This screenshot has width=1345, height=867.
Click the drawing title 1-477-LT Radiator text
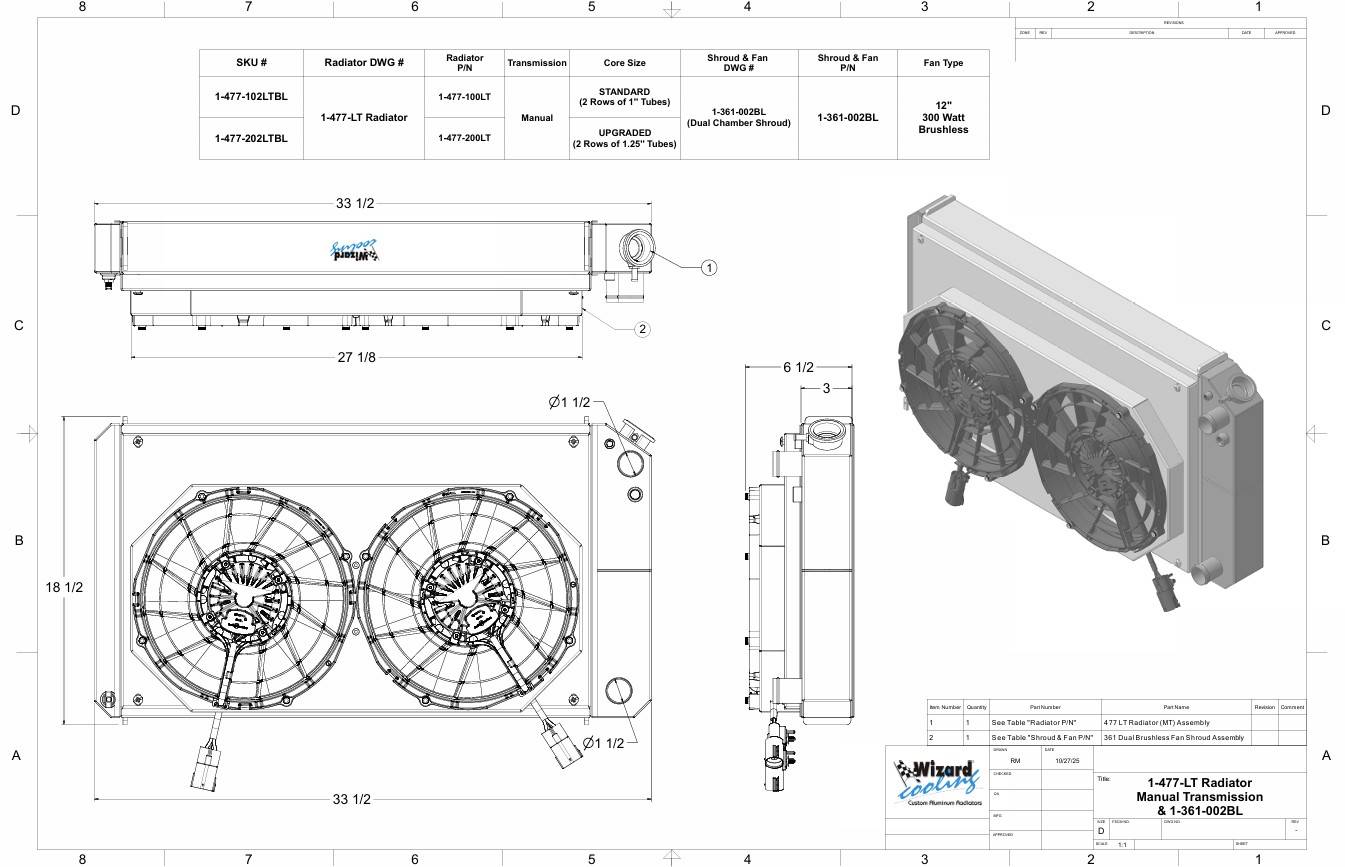pyautogui.click(x=1199, y=783)
